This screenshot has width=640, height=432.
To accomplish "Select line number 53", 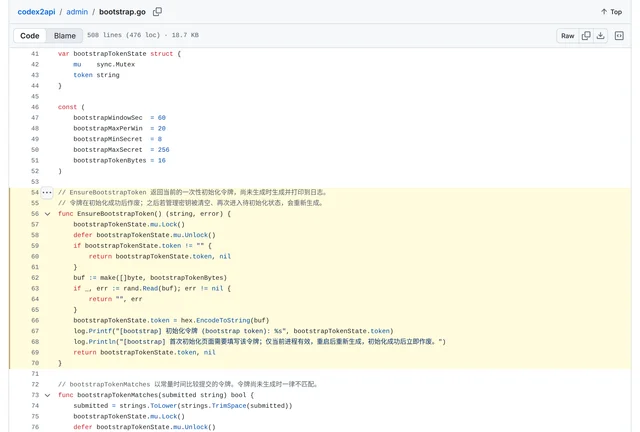I will 35,182.
